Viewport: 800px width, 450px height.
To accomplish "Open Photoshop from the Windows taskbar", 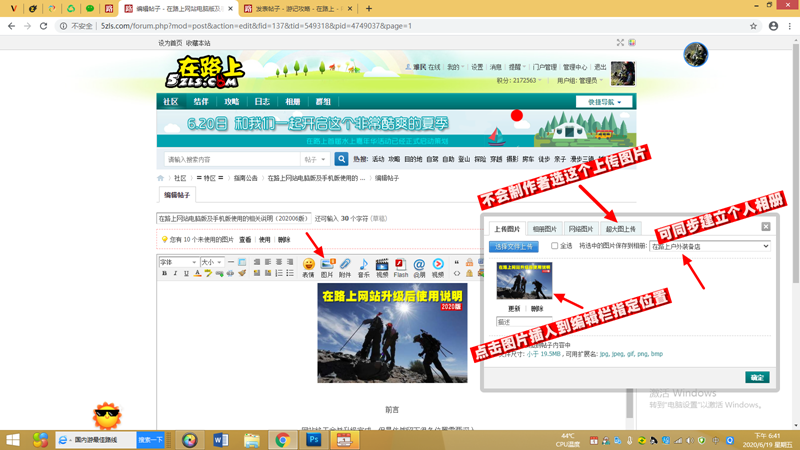I will click(x=313, y=440).
